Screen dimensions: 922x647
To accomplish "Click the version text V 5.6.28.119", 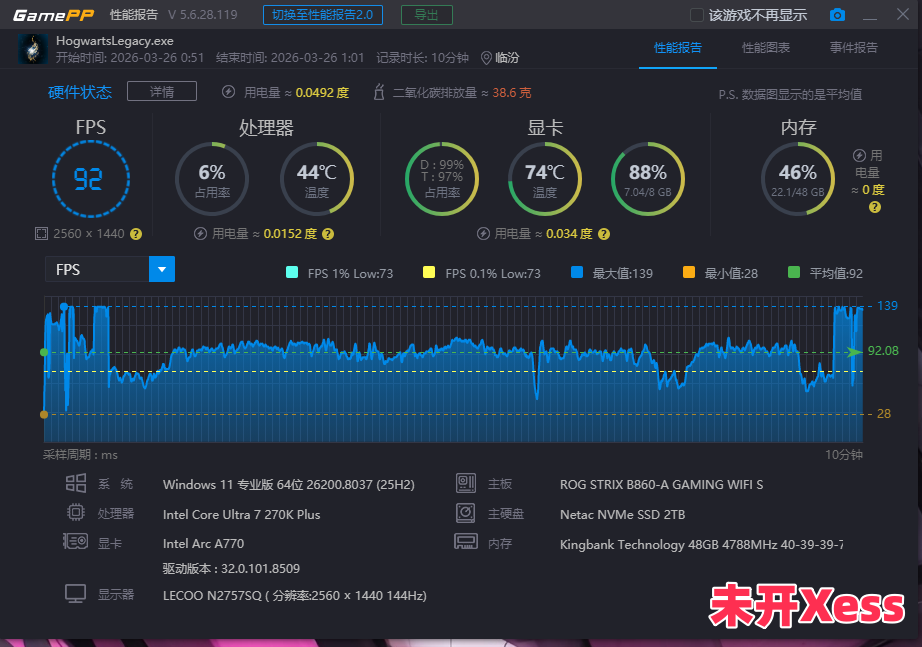I will (x=203, y=15).
